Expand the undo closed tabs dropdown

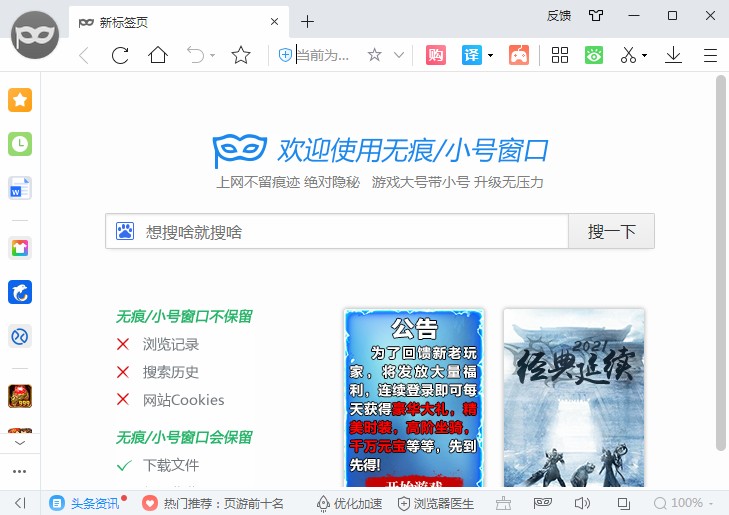[212, 55]
